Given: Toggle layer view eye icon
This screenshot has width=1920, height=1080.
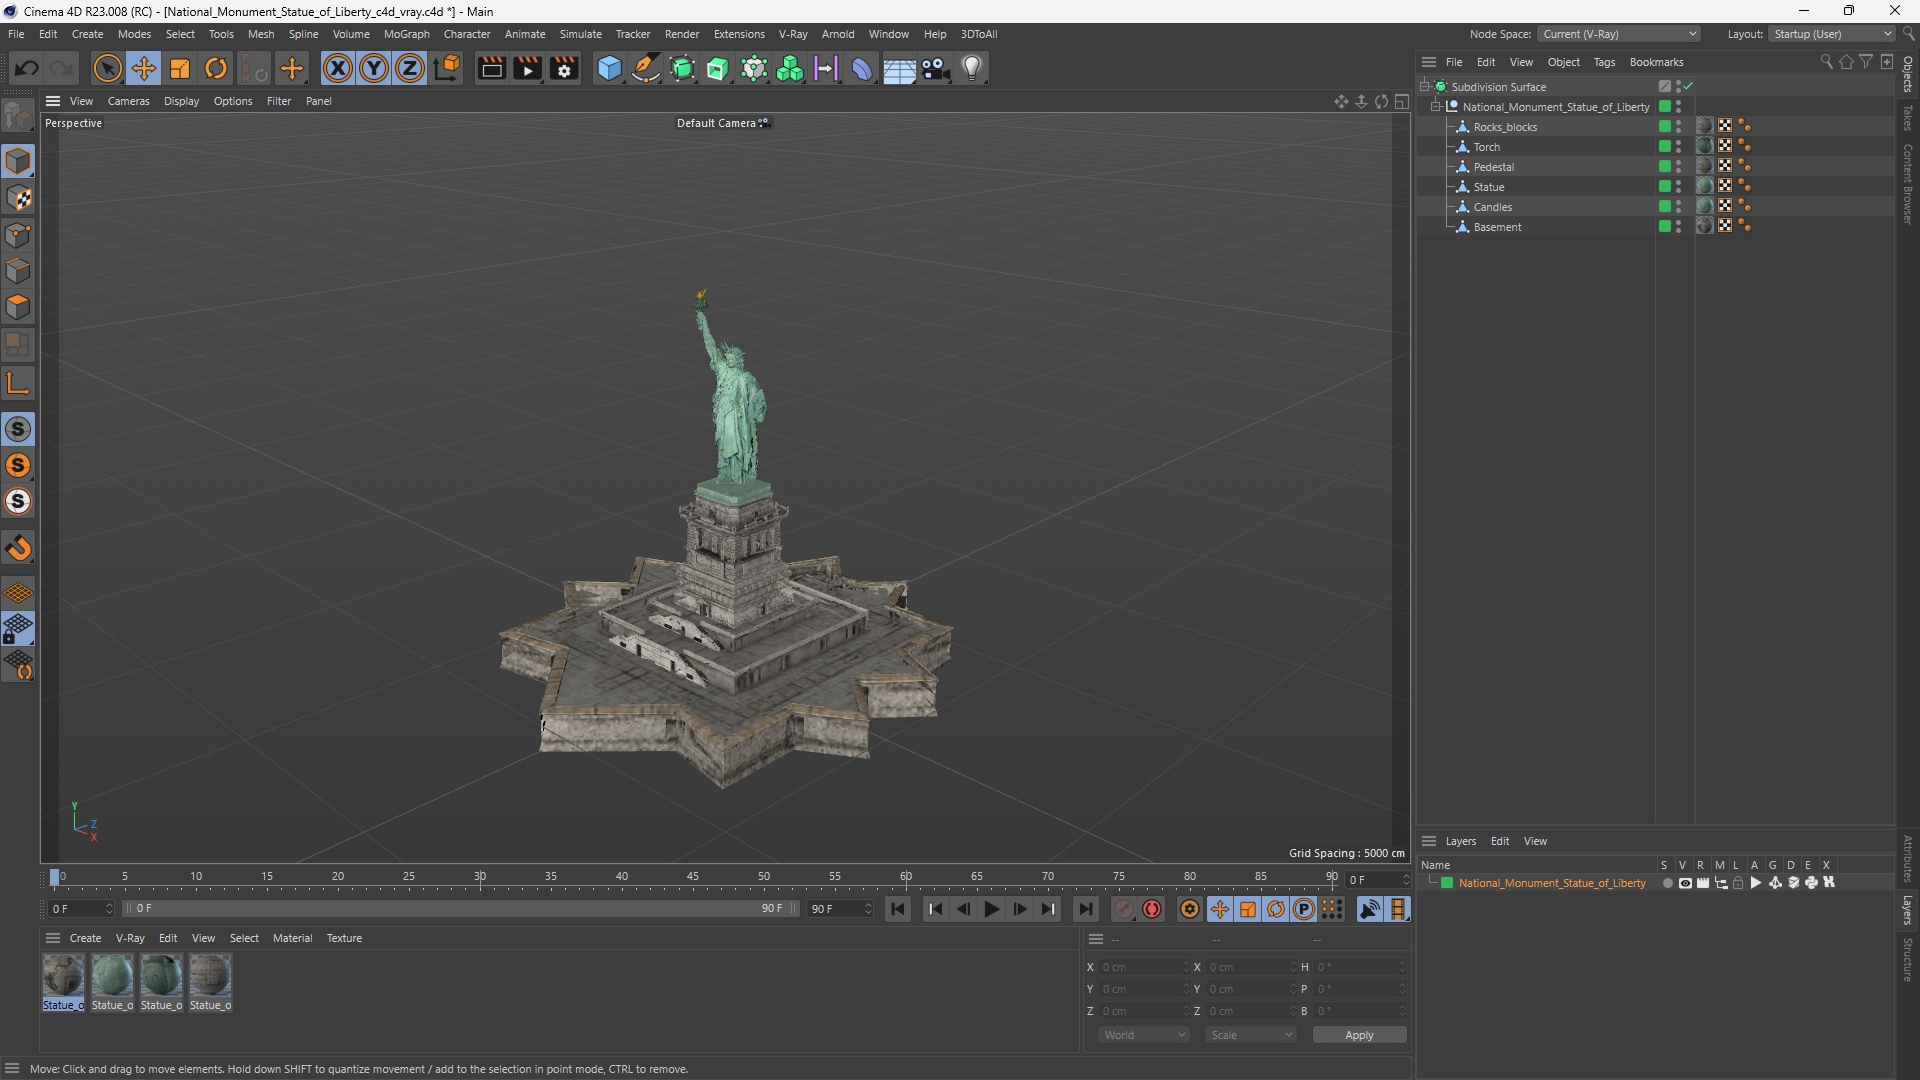Looking at the screenshot, I should [x=1685, y=883].
